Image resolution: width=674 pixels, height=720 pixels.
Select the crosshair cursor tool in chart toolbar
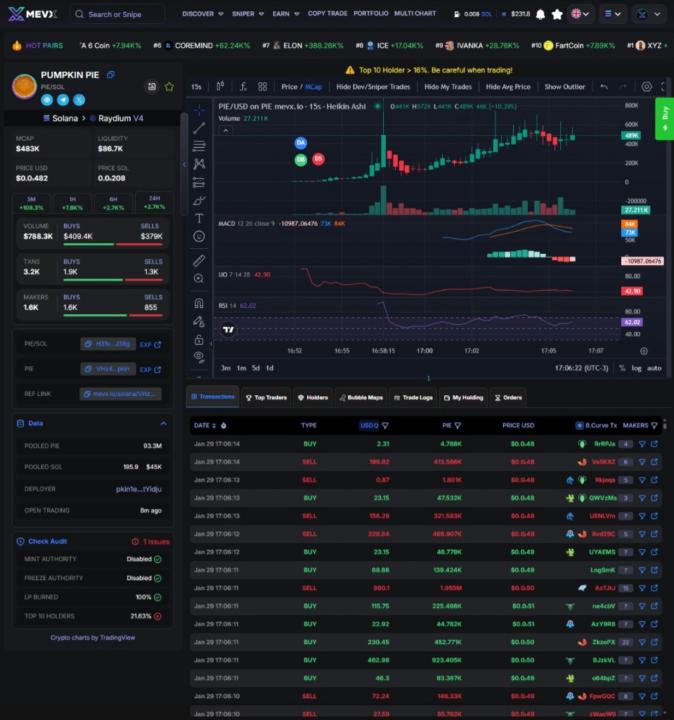click(199, 110)
